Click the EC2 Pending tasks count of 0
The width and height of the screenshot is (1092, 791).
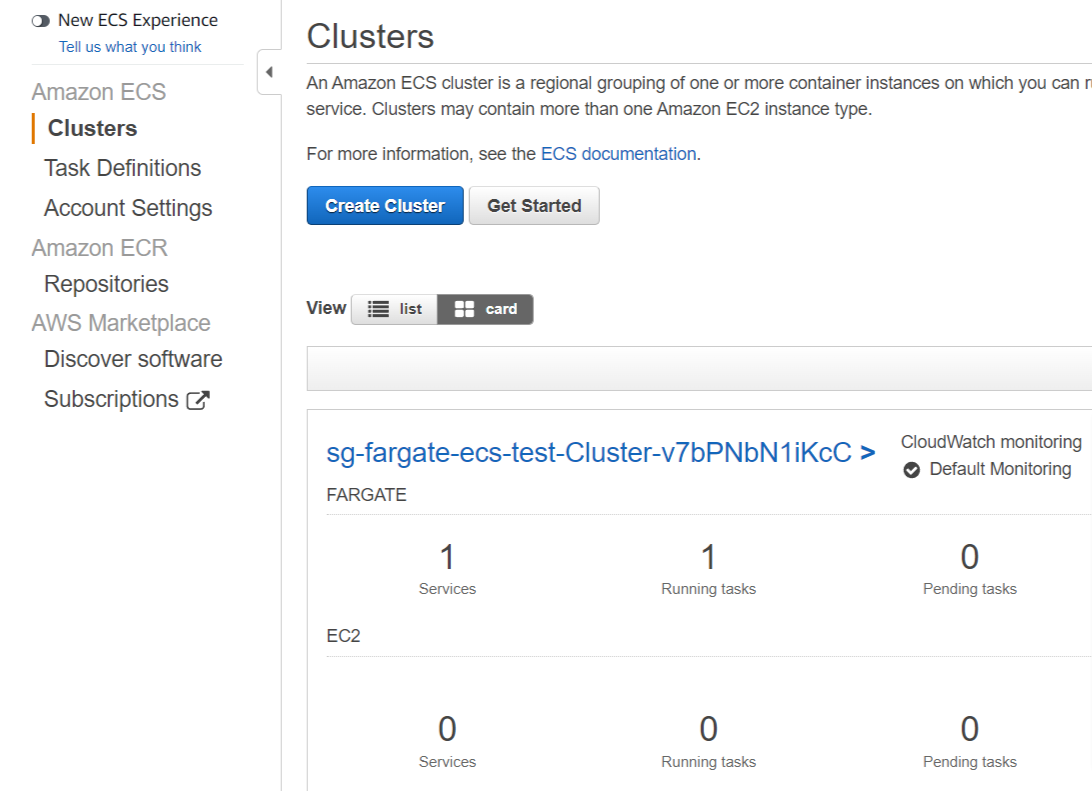[x=969, y=729]
